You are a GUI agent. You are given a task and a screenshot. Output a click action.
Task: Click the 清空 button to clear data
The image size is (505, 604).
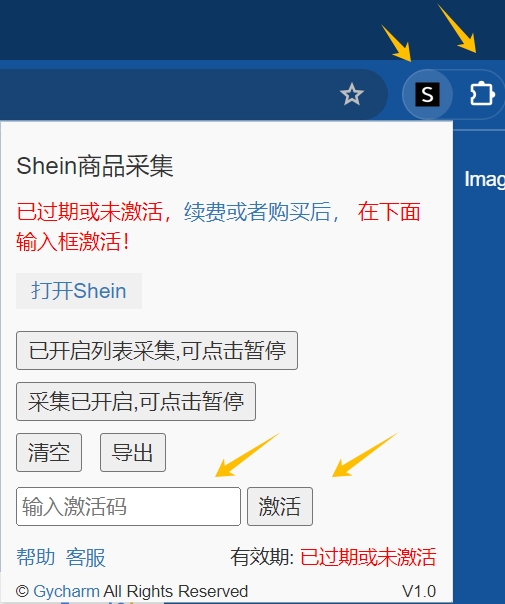[x=49, y=452]
